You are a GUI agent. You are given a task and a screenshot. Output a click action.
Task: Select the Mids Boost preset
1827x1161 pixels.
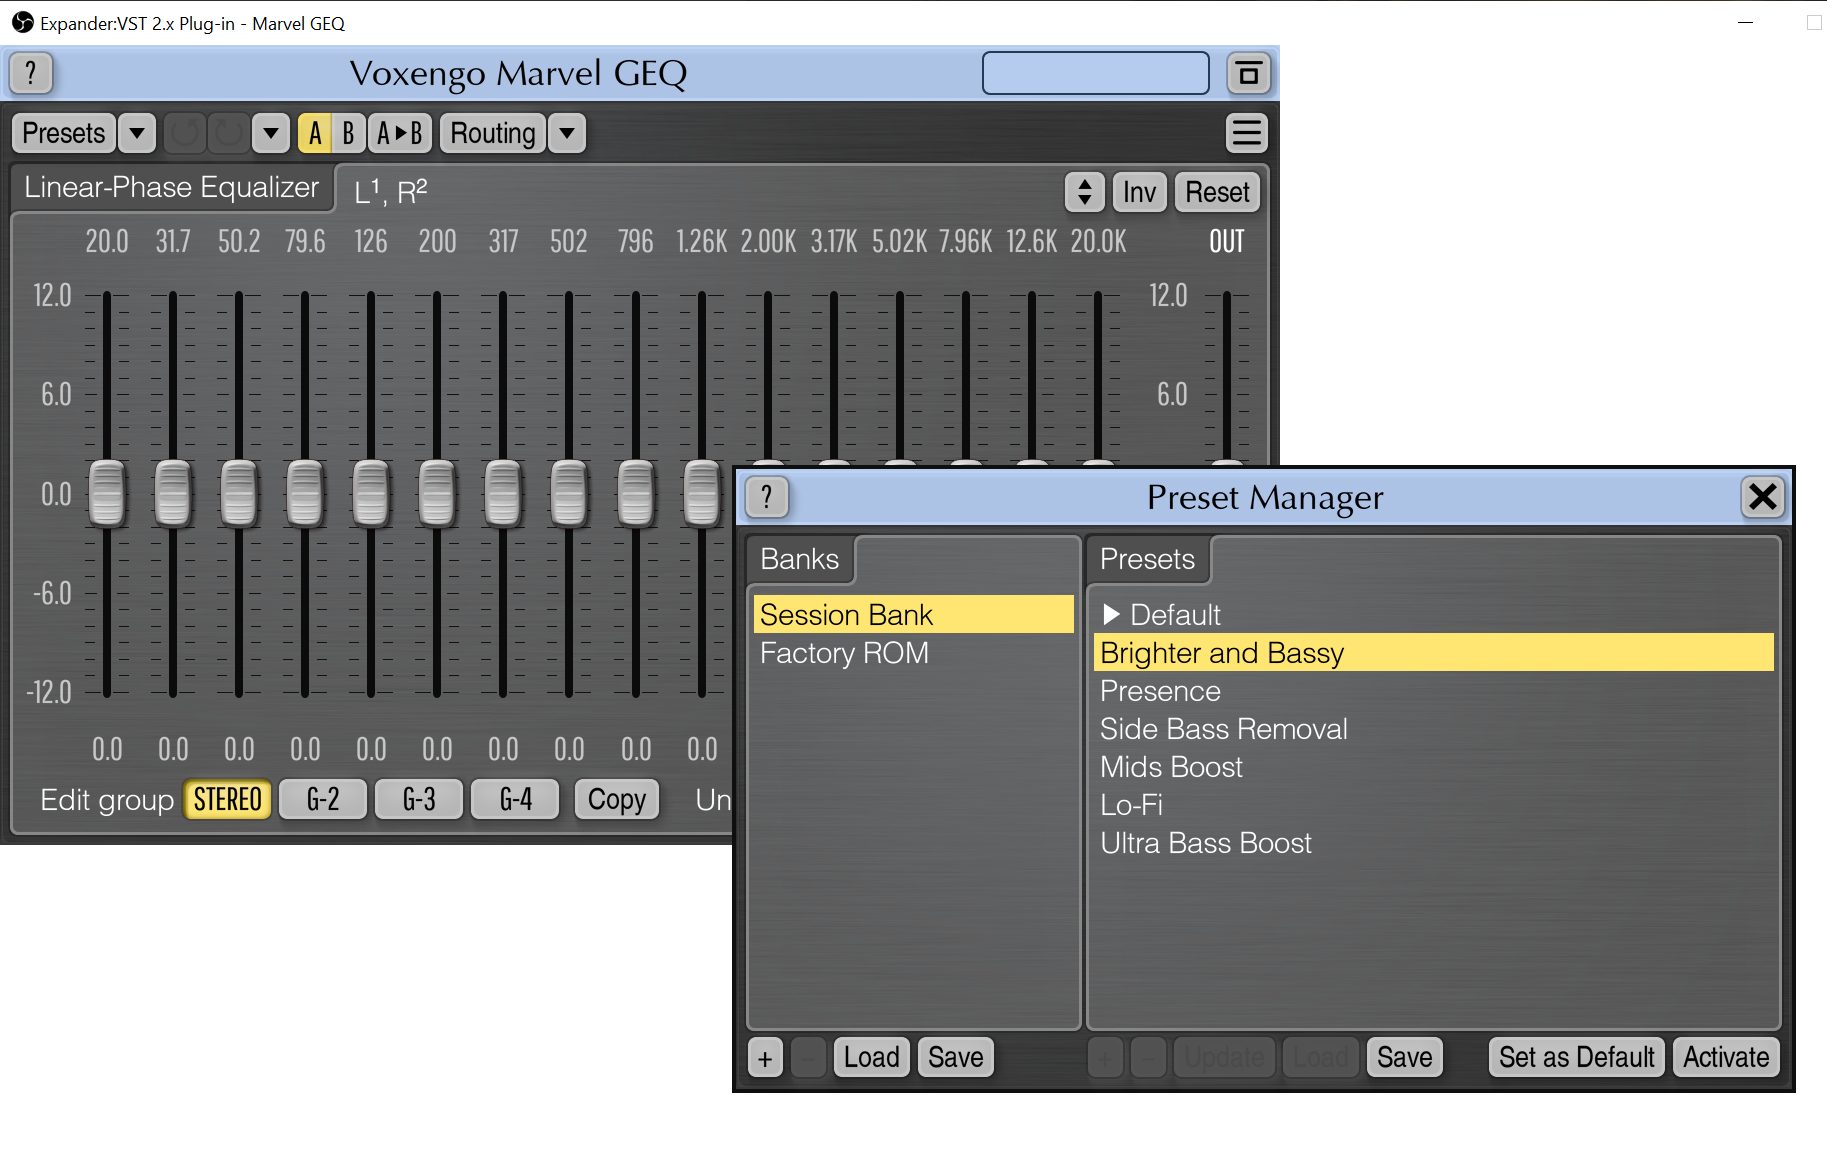click(1434, 767)
